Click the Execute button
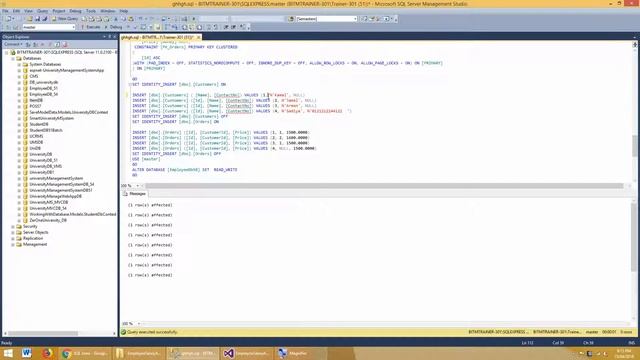Viewport: 640px width, 360px height. click(x=91, y=27)
